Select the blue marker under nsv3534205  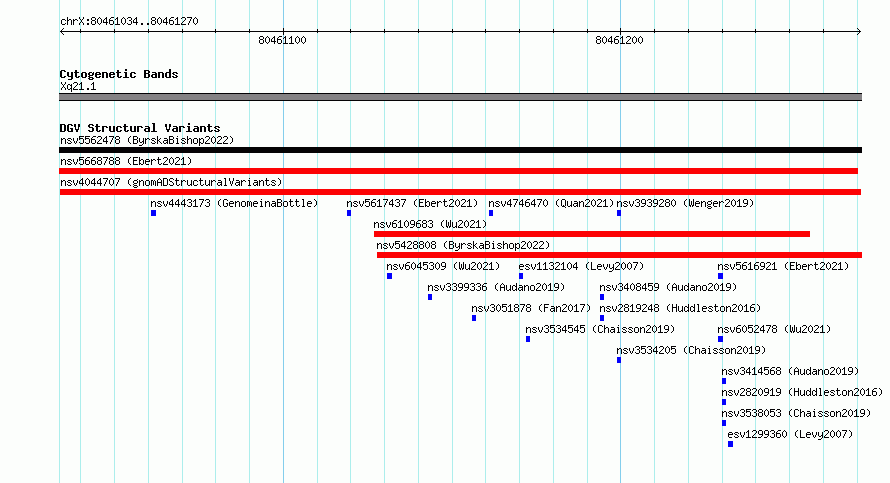point(619,360)
